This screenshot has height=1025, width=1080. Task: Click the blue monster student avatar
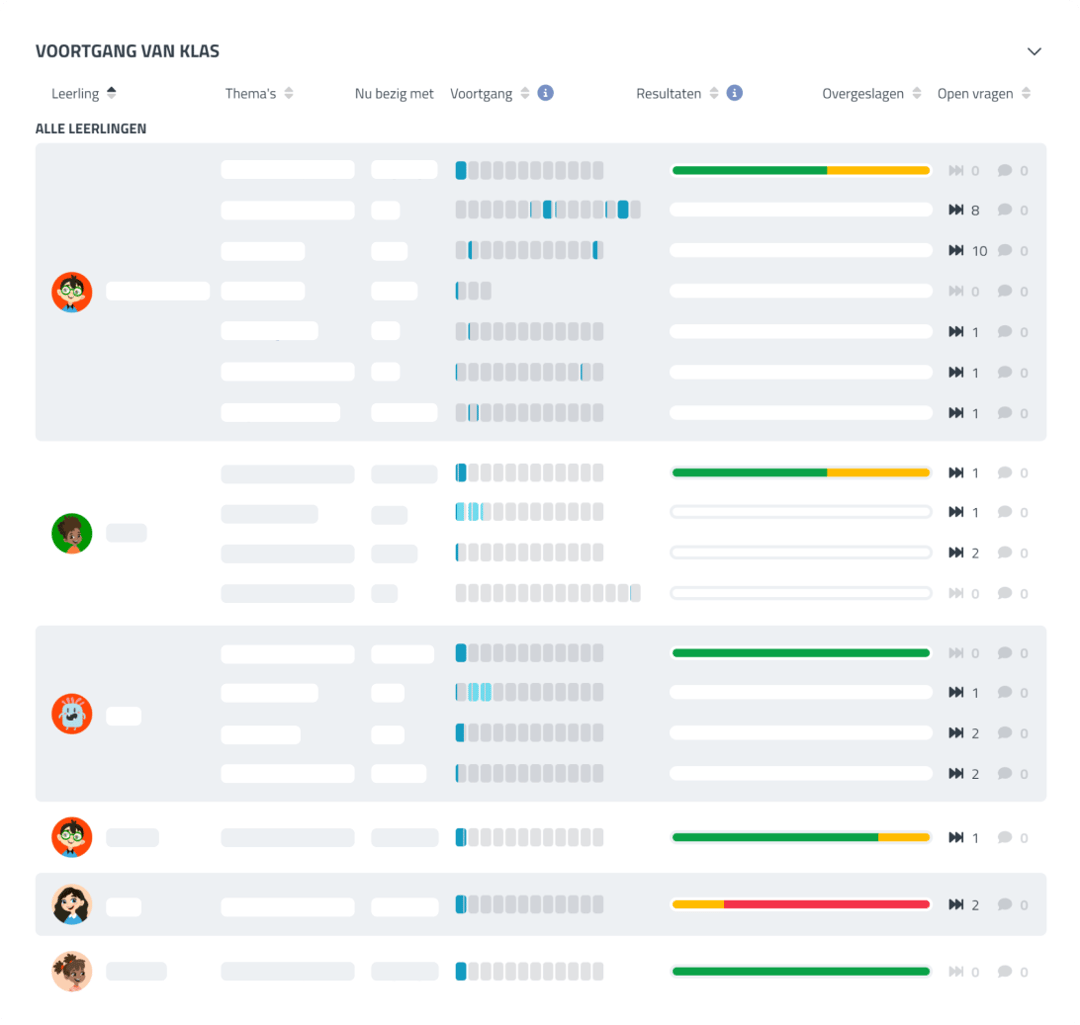click(x=72, y=714)
